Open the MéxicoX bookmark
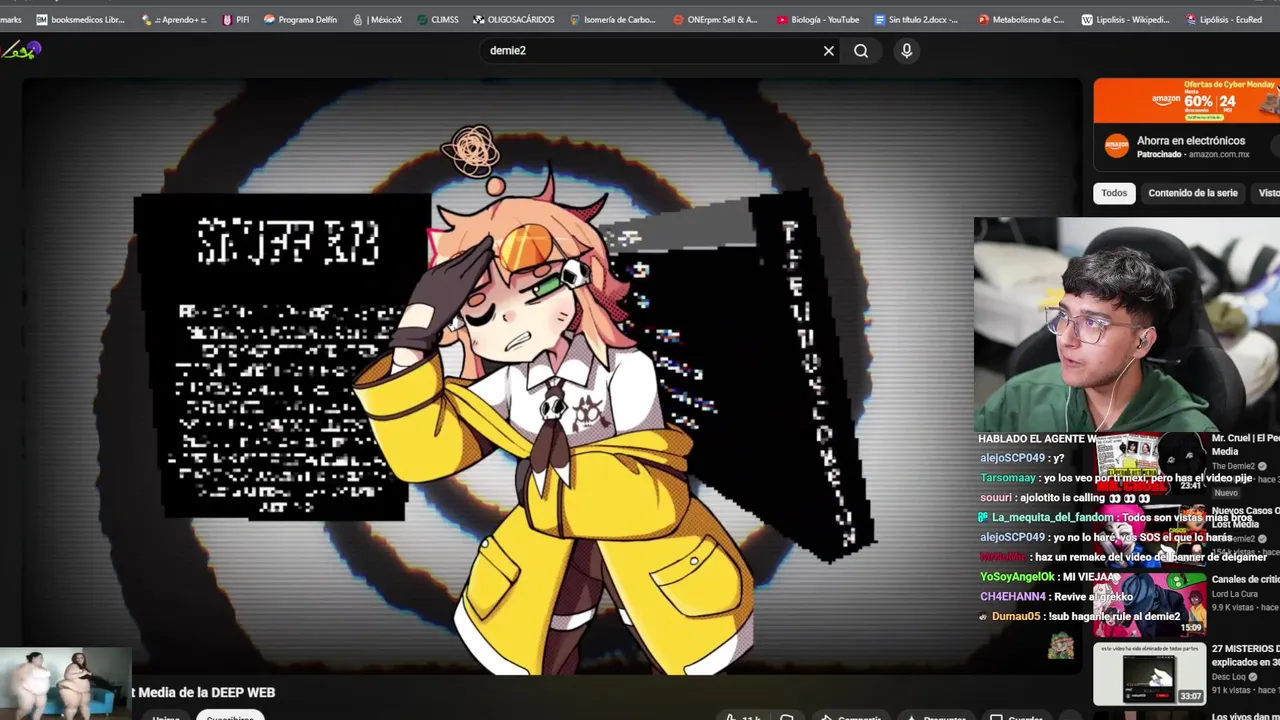Screen dimensions: 1280x720 [377, 19]
